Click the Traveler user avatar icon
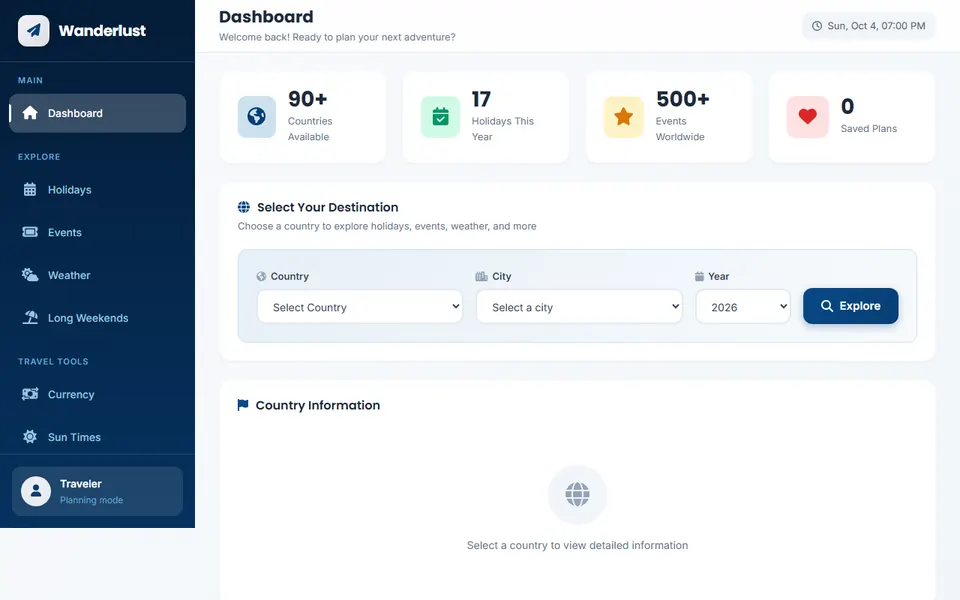This screenshot has height=600, width=960. [36, 491]
